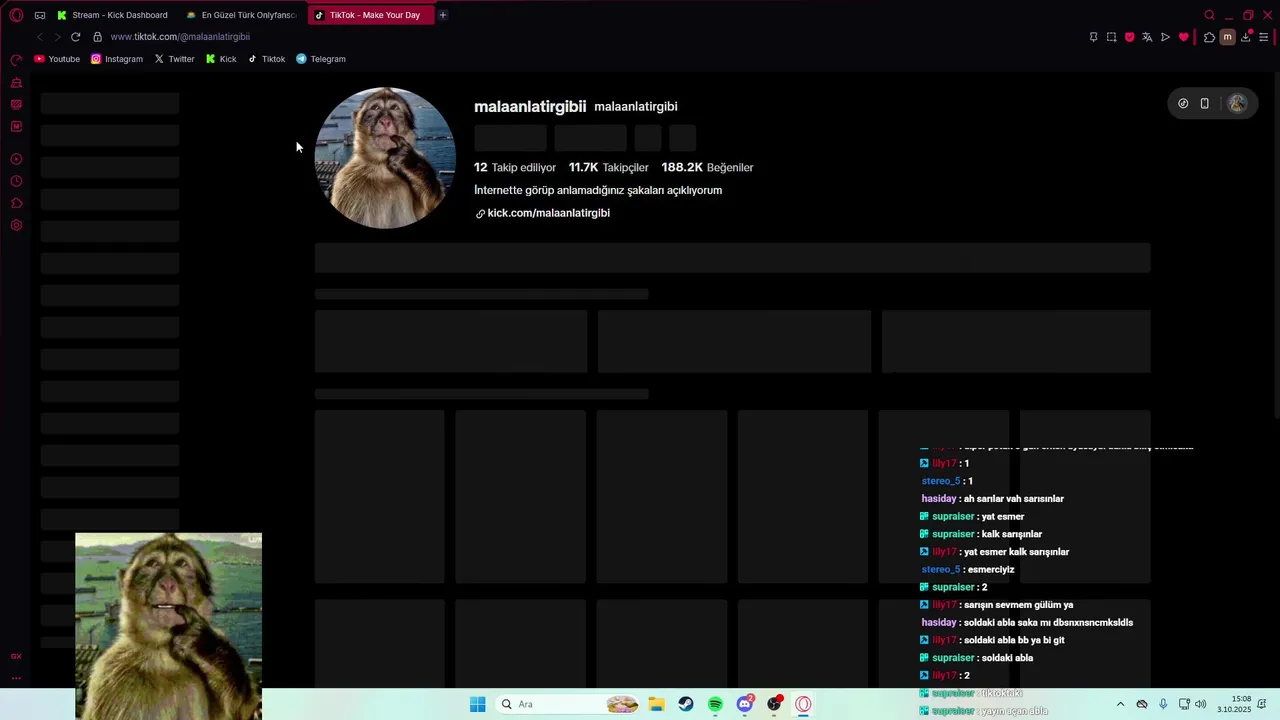
Task: Open Instagram bookmark
Action: pos(117,59)
